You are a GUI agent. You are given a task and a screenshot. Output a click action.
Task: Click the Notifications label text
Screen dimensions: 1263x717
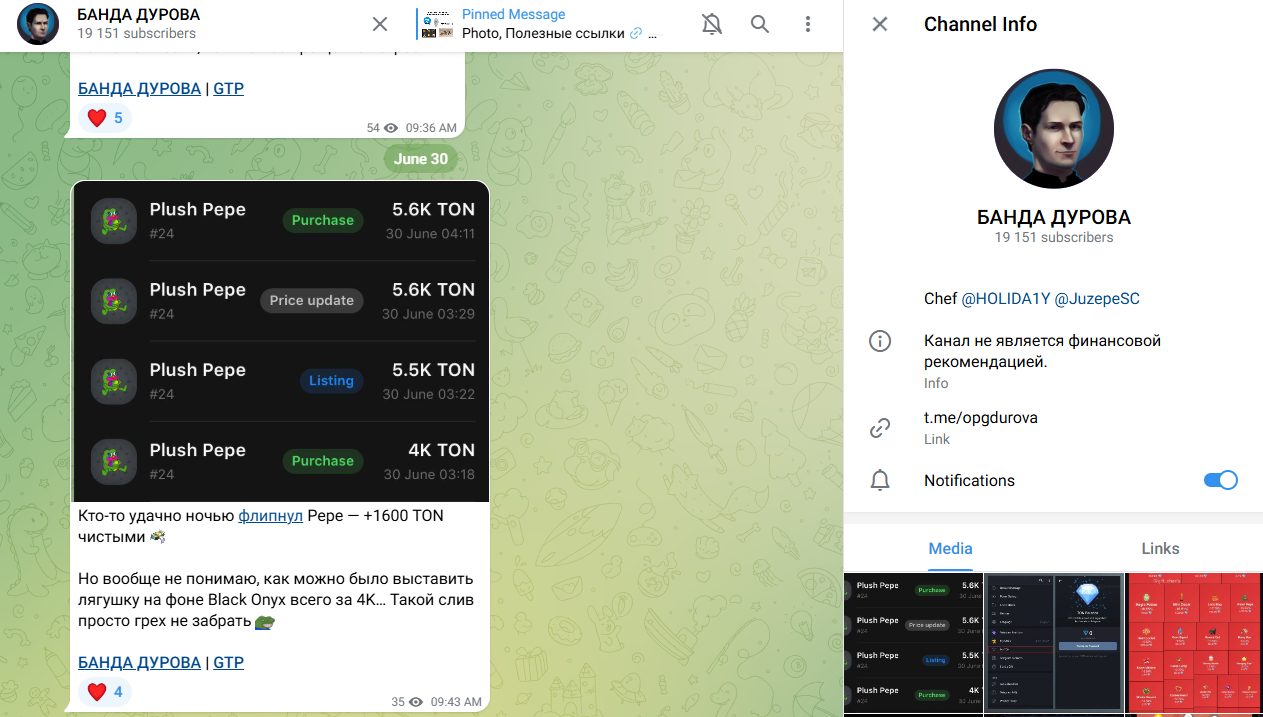pos(969,481)
